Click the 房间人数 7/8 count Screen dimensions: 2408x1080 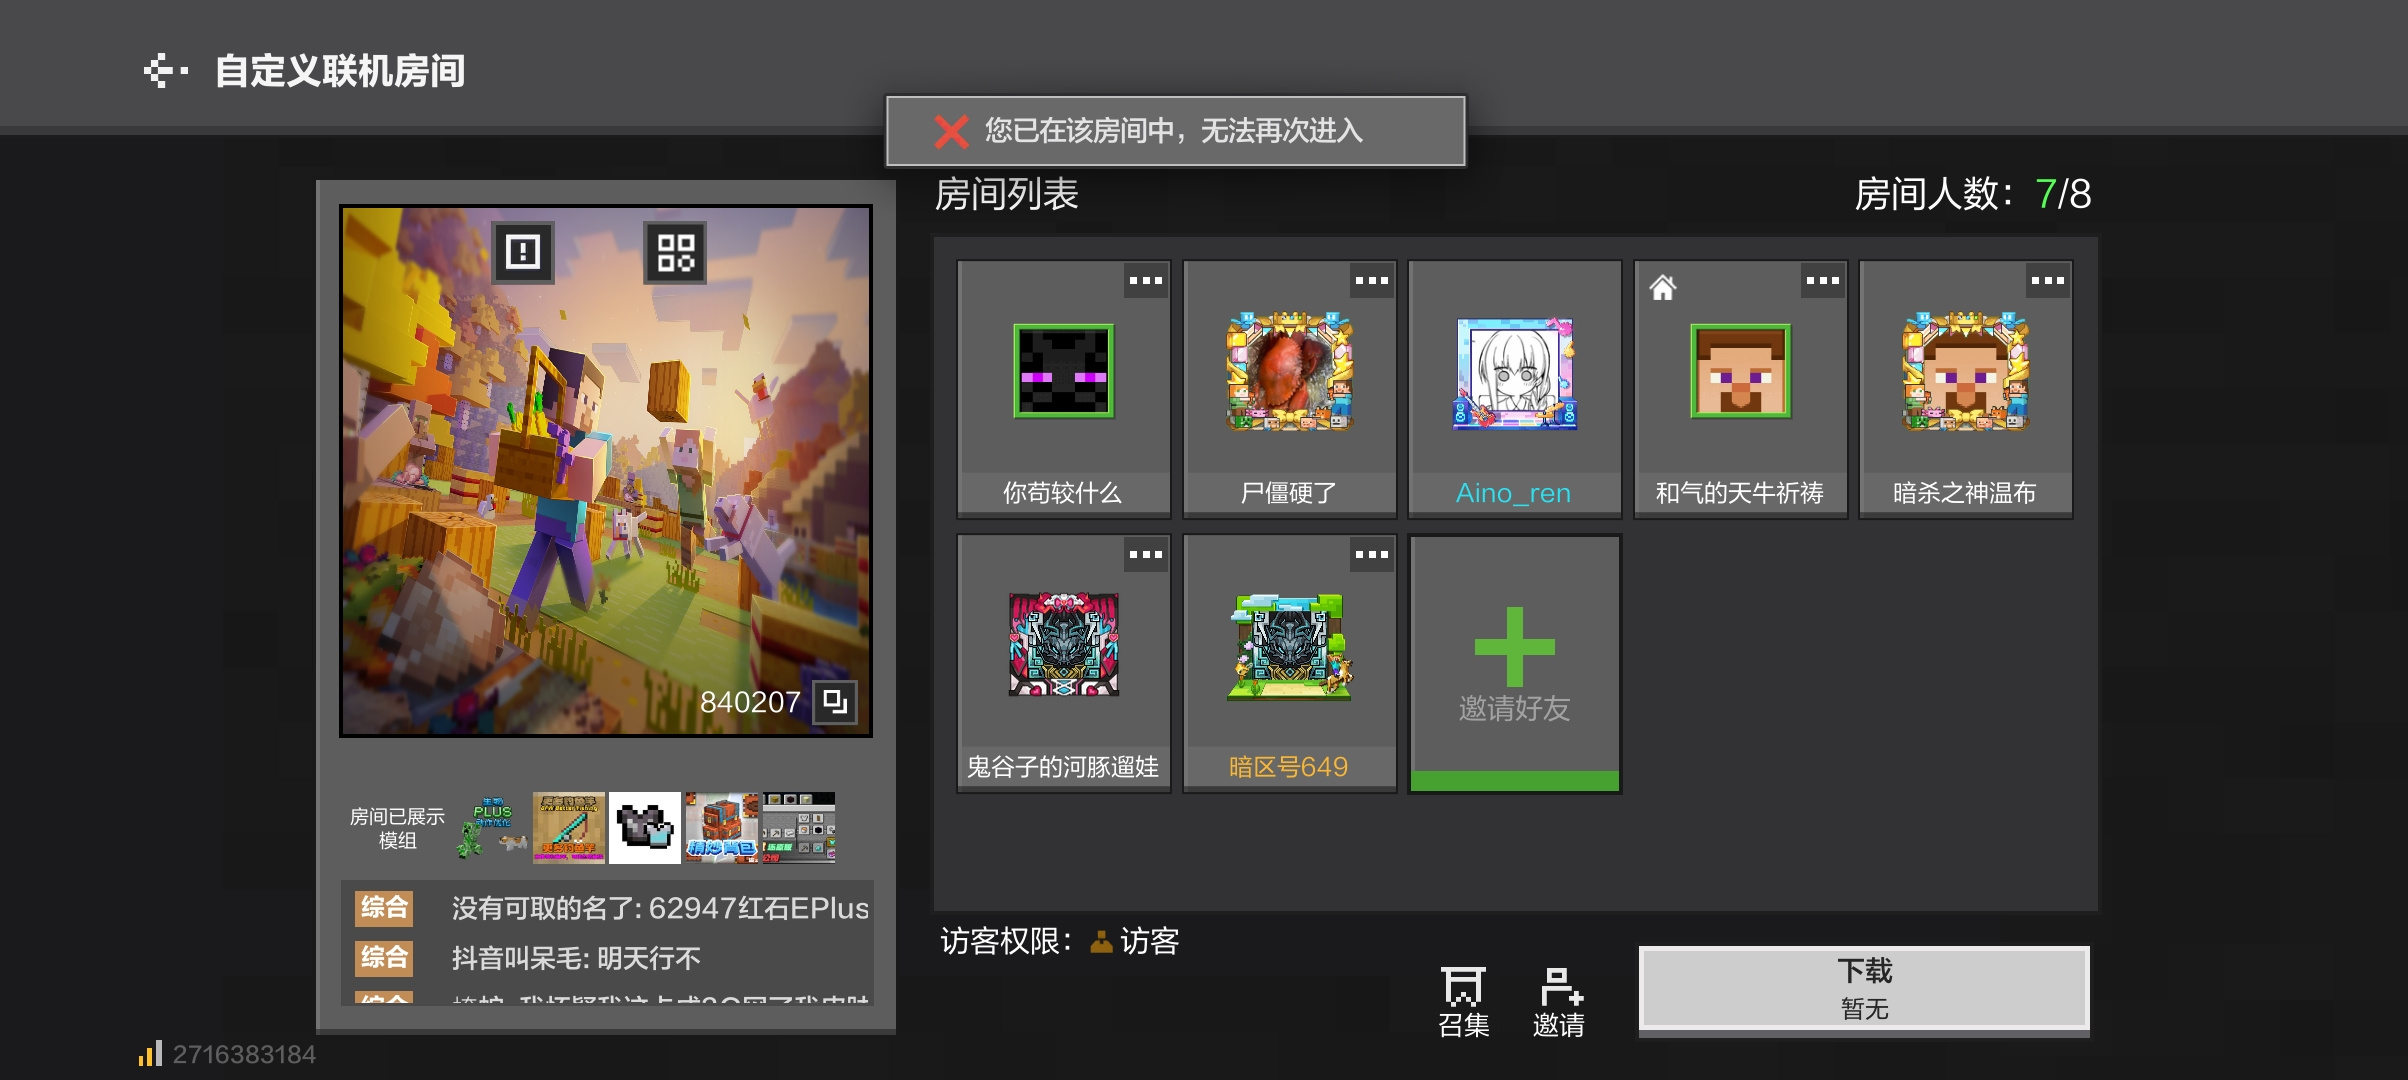[x=1972, y=194]
